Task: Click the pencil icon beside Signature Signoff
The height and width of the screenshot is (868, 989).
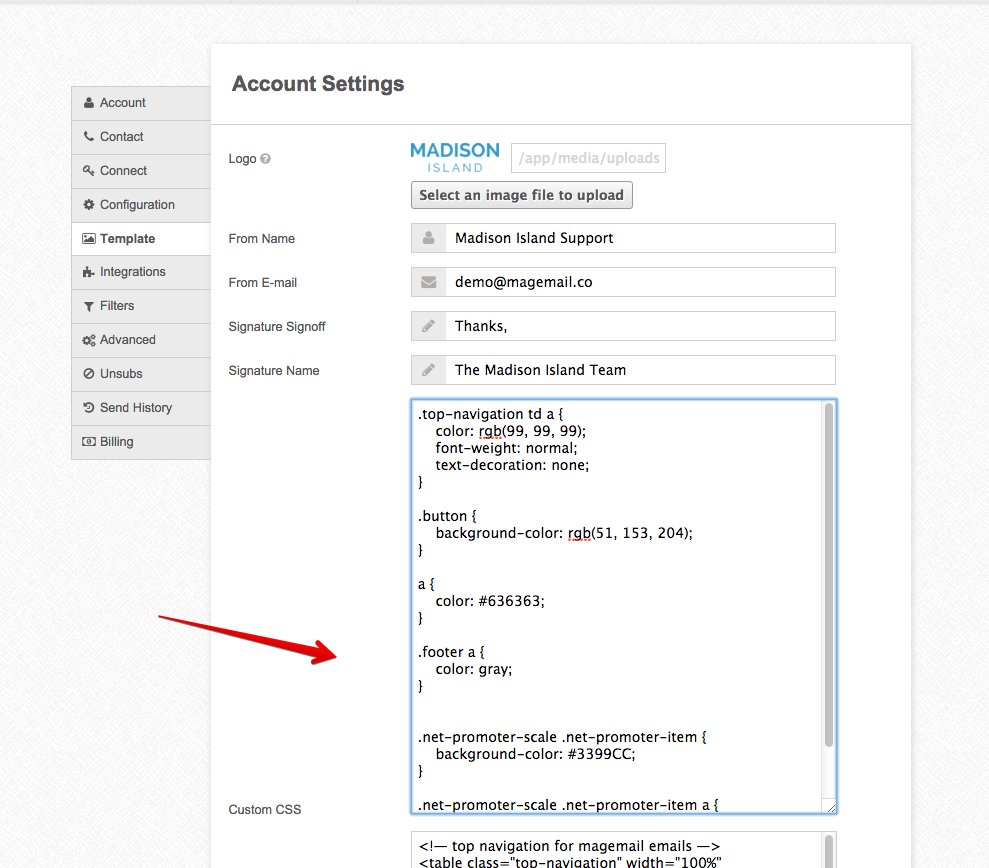Action: click(x=428, y=326)
